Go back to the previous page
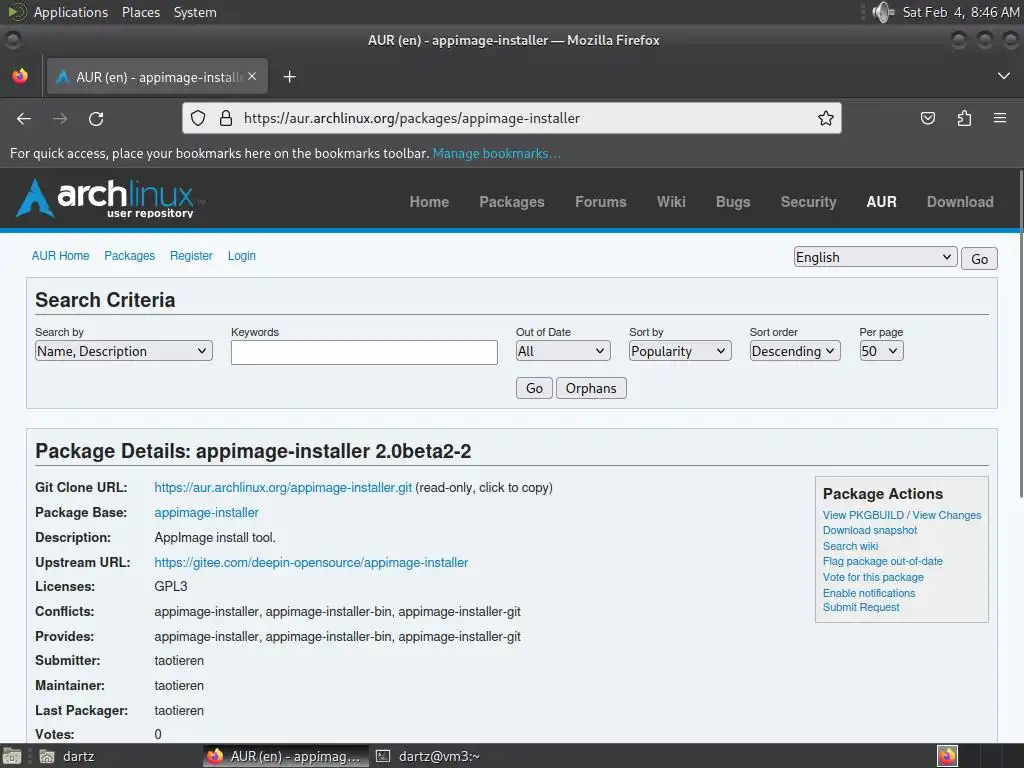1024x768 pixels. [x=24, y=119]
